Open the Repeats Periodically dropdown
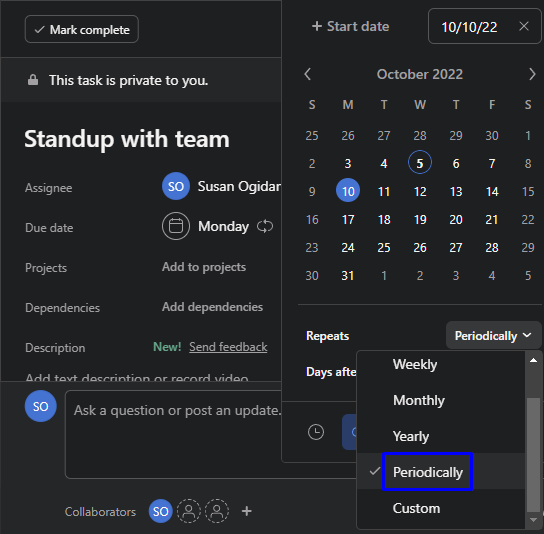 click(493, 336)
